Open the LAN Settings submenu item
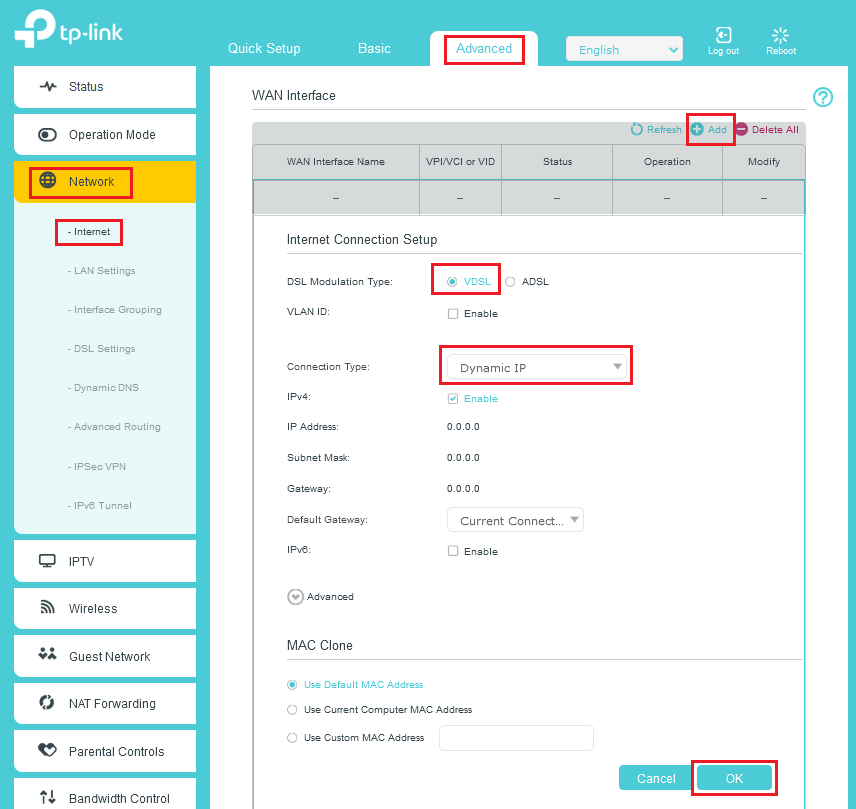This screenshot has width=856, height=809. [102, 271]
